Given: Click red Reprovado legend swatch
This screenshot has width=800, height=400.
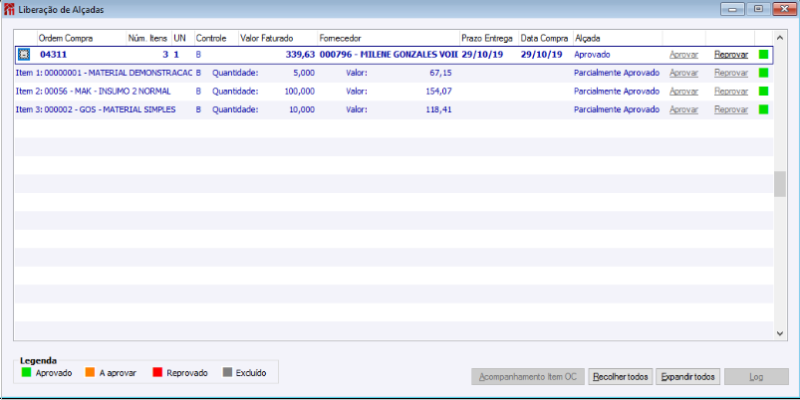Looking at the screenshot, I should coord(157,373).
